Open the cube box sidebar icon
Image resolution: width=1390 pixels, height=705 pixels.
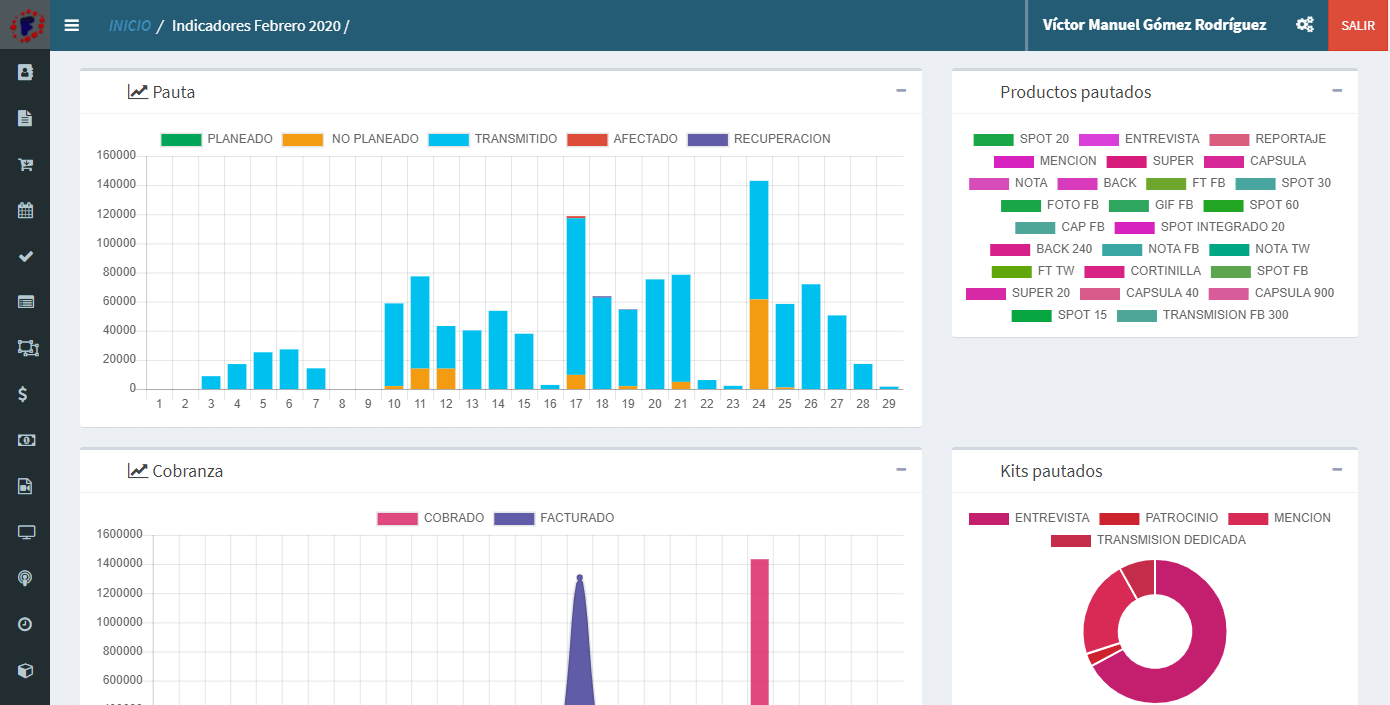click(x=25, y=670)
